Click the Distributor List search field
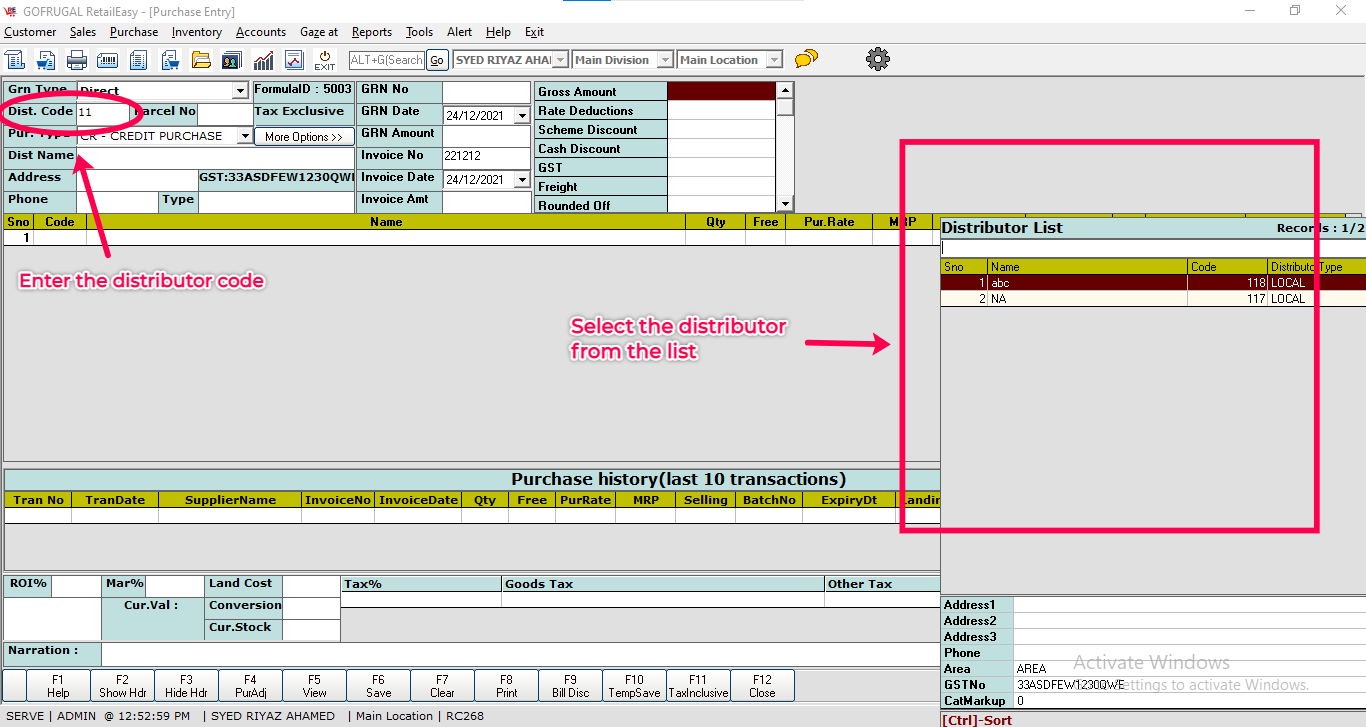The image size is (1366, 727). pyautogui.click(x=1153, y=247)
